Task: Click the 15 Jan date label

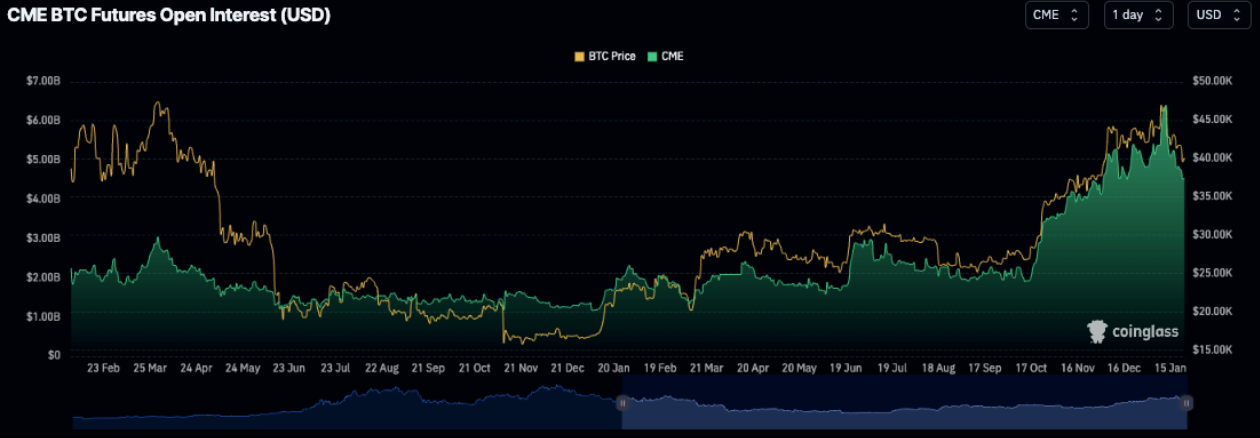Action: (x=1172, y=368)
